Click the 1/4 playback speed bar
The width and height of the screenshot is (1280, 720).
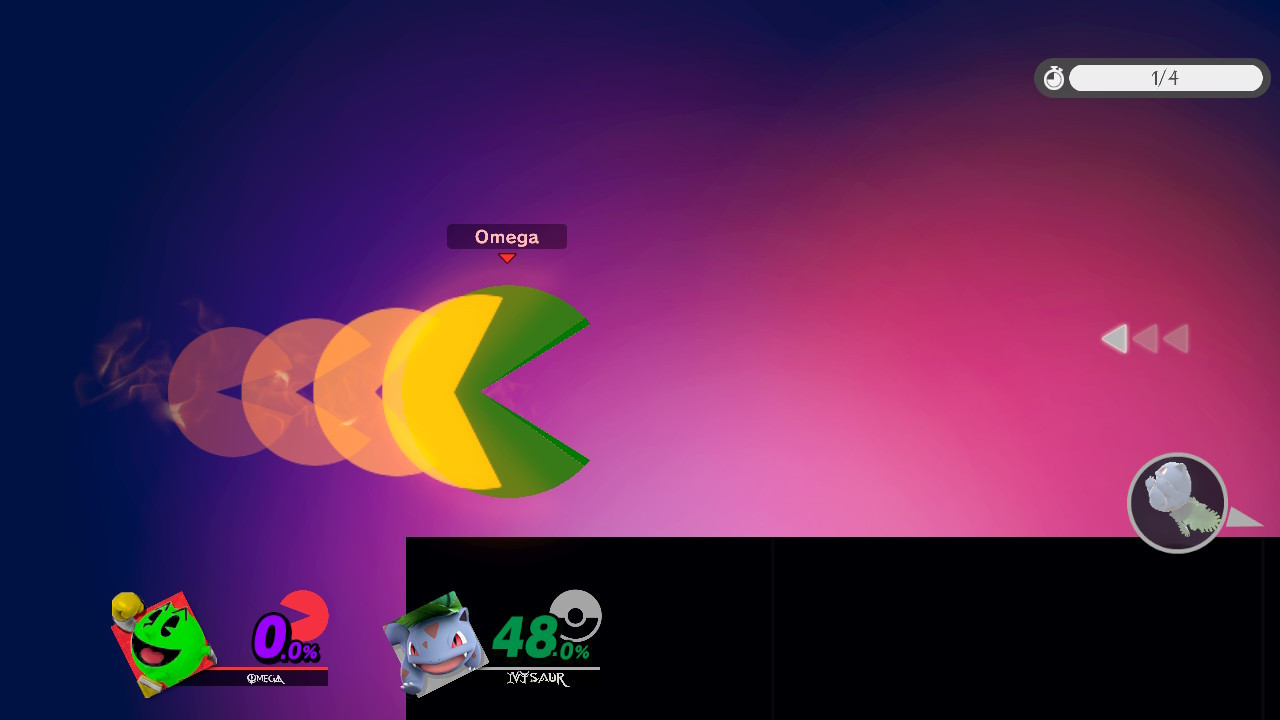click(1165, 78)
